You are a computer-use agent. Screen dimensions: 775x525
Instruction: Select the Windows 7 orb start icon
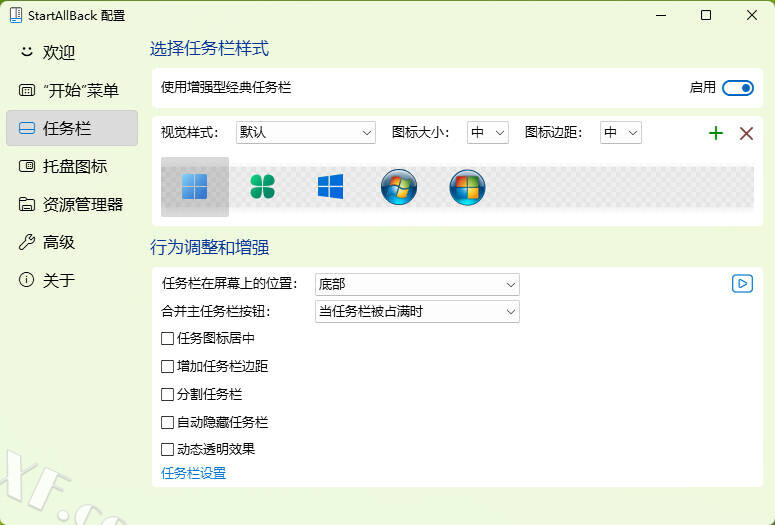click(399, 187)
